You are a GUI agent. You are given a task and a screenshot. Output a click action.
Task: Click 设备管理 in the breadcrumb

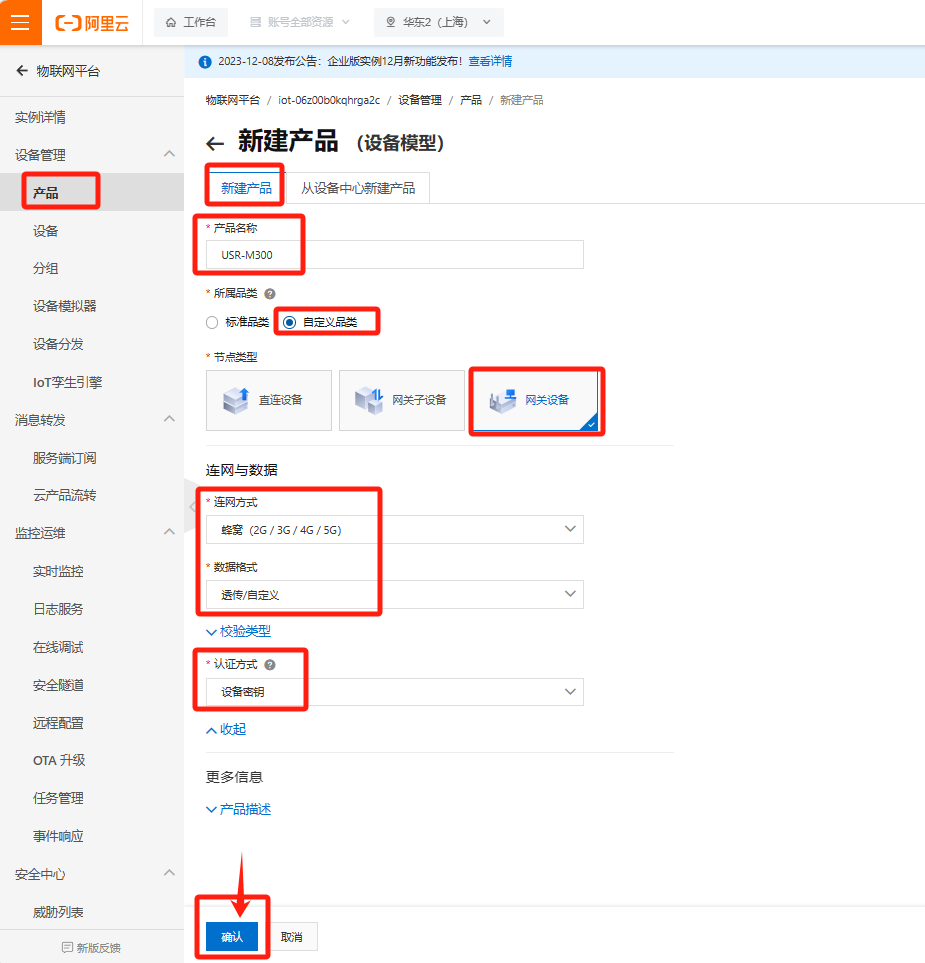click(420, 100)
